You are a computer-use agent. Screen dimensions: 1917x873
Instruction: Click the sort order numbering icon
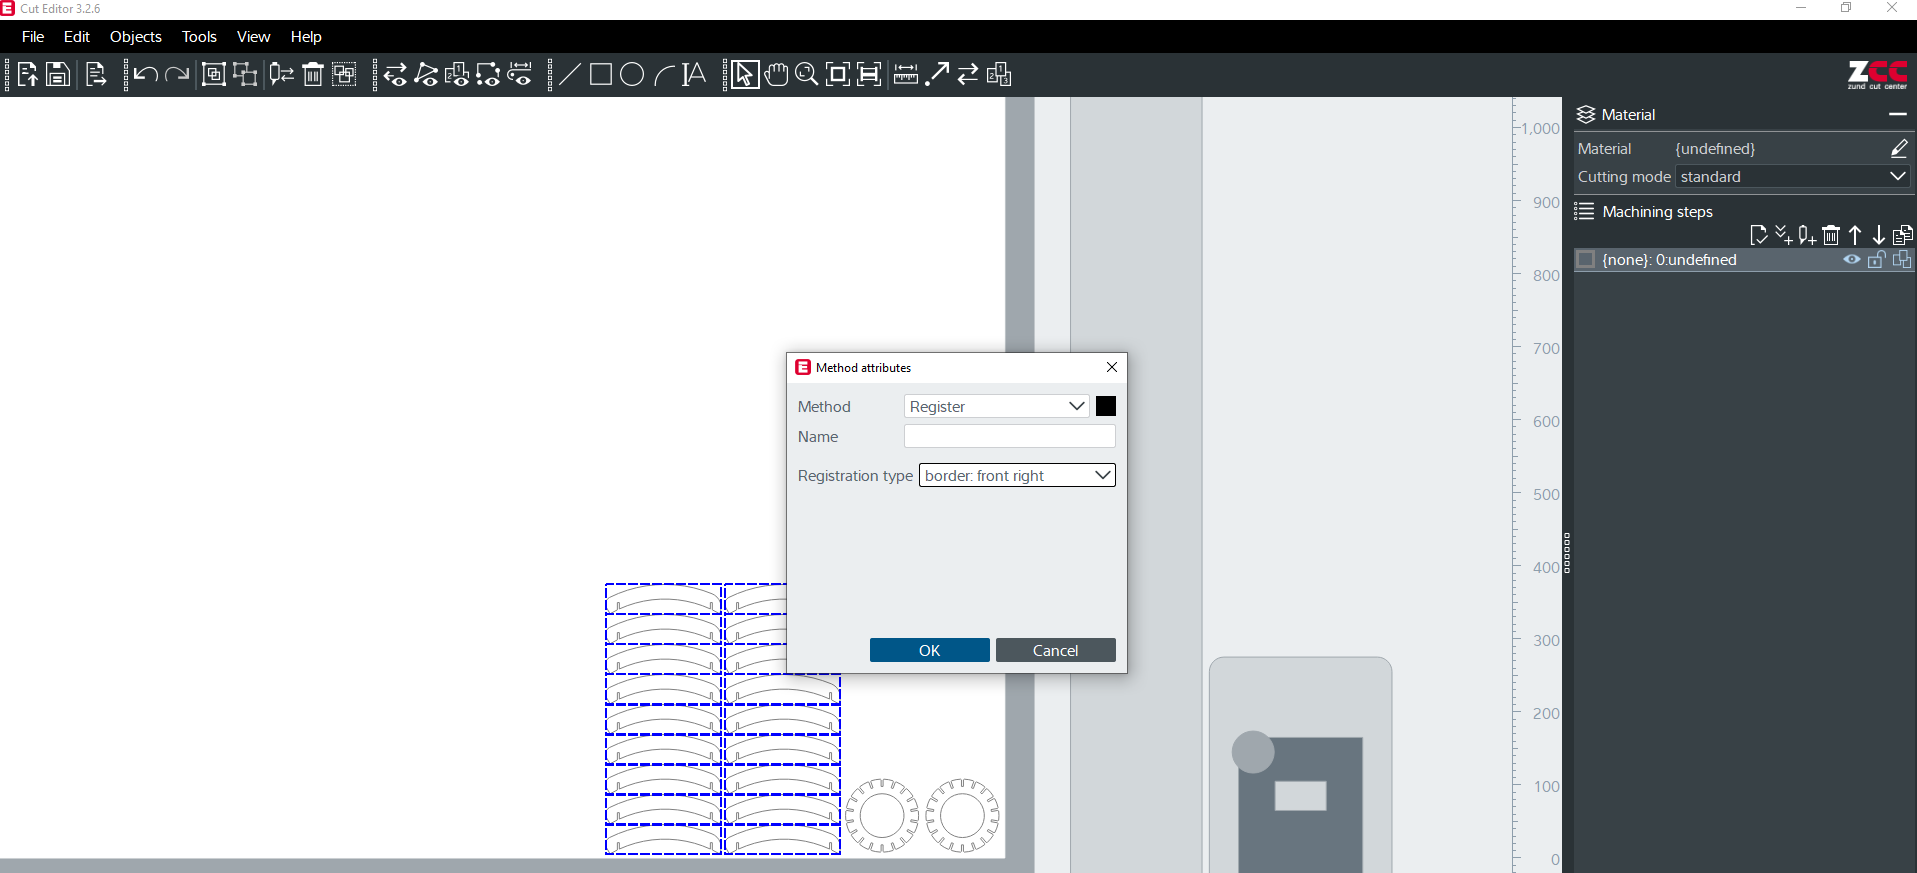click(999, 74)
